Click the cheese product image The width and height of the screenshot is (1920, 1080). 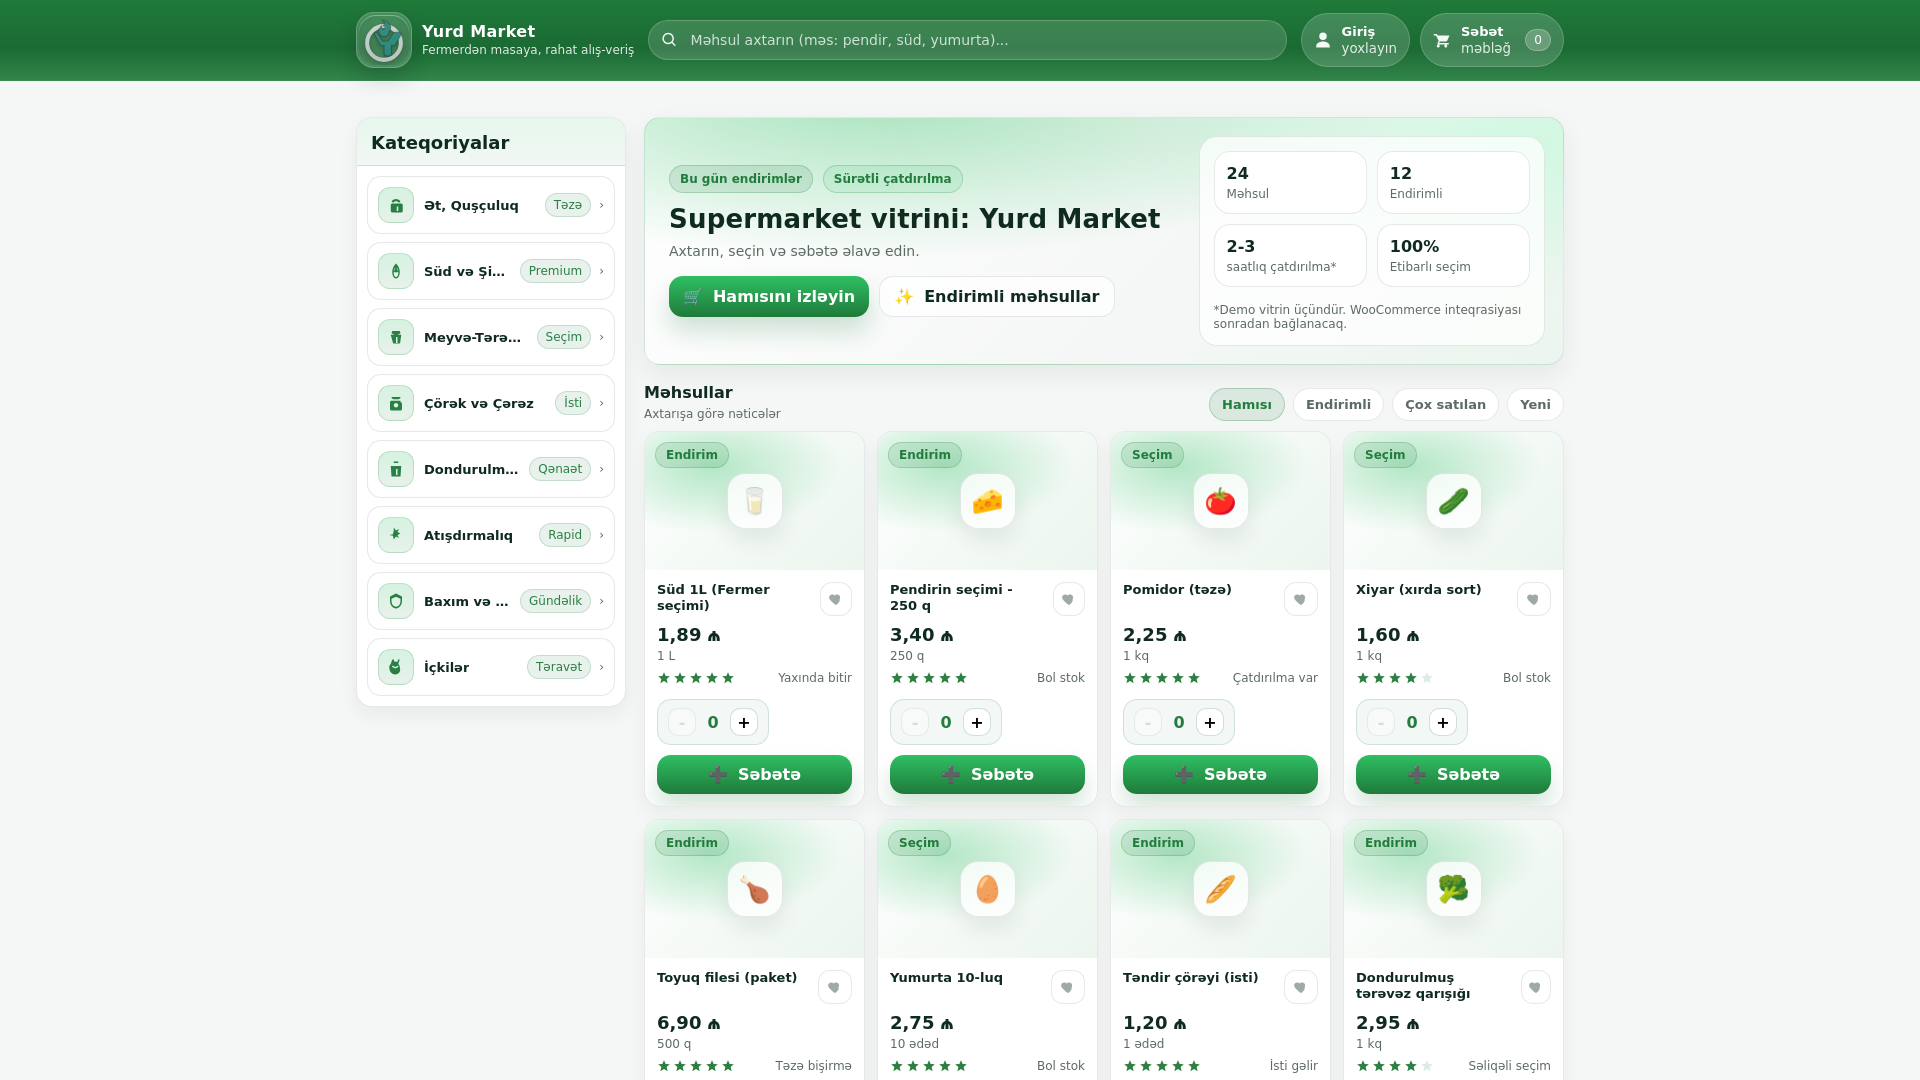(x=988, y=501)
